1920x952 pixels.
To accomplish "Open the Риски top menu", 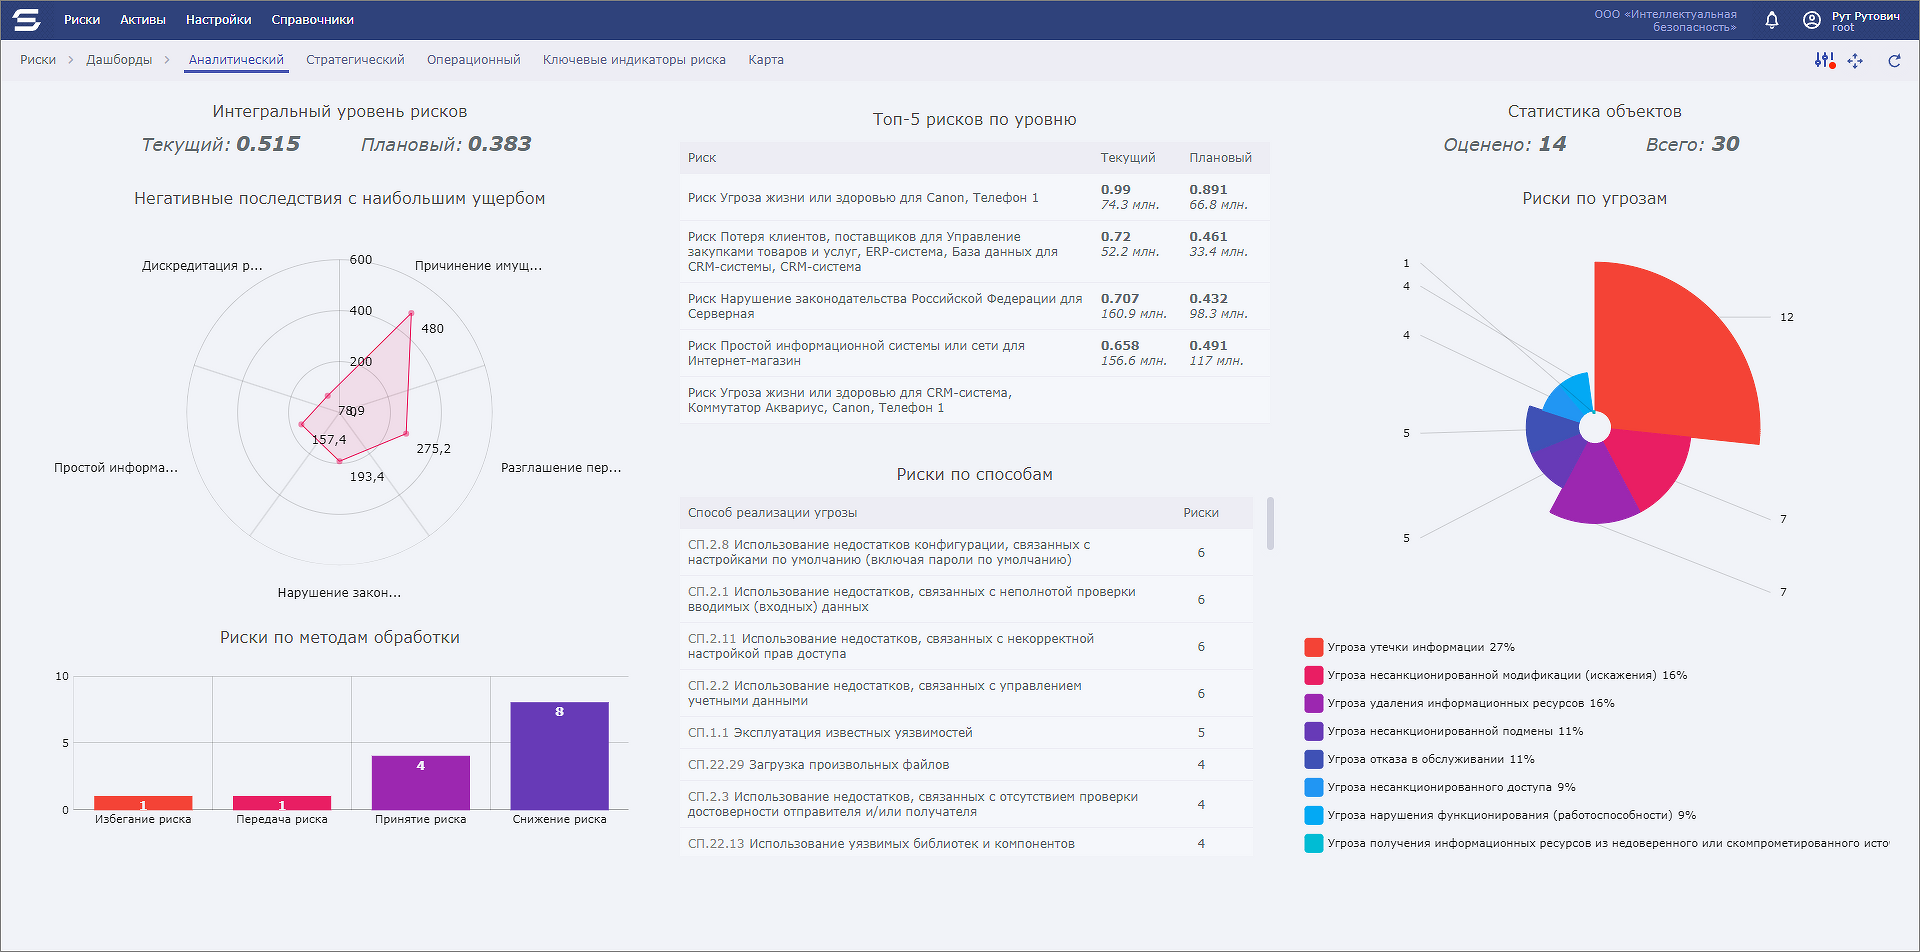I will [82, 20].
